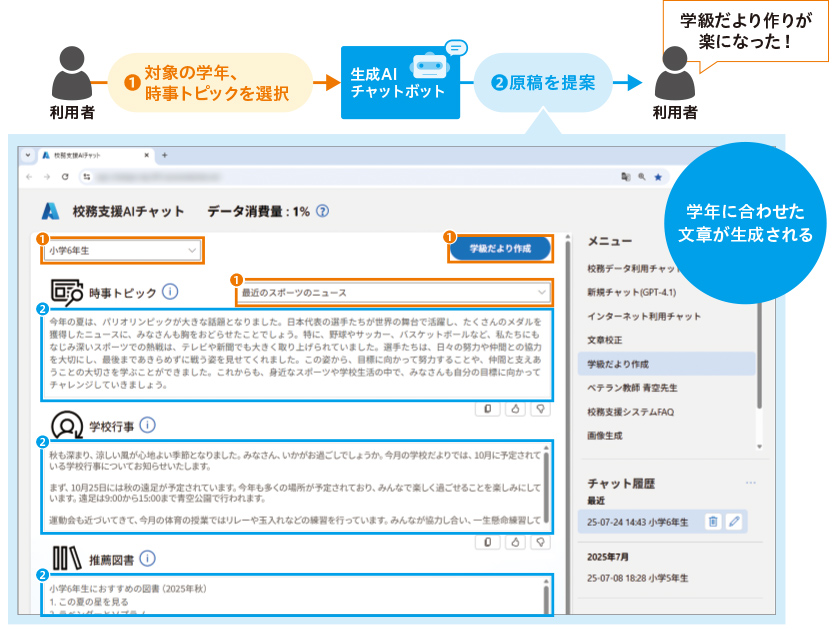This screenshot has width=834, height=630.
Task: Expand the 最近のスポーツのニュース topic dropdown
Action: coord(393,292)
